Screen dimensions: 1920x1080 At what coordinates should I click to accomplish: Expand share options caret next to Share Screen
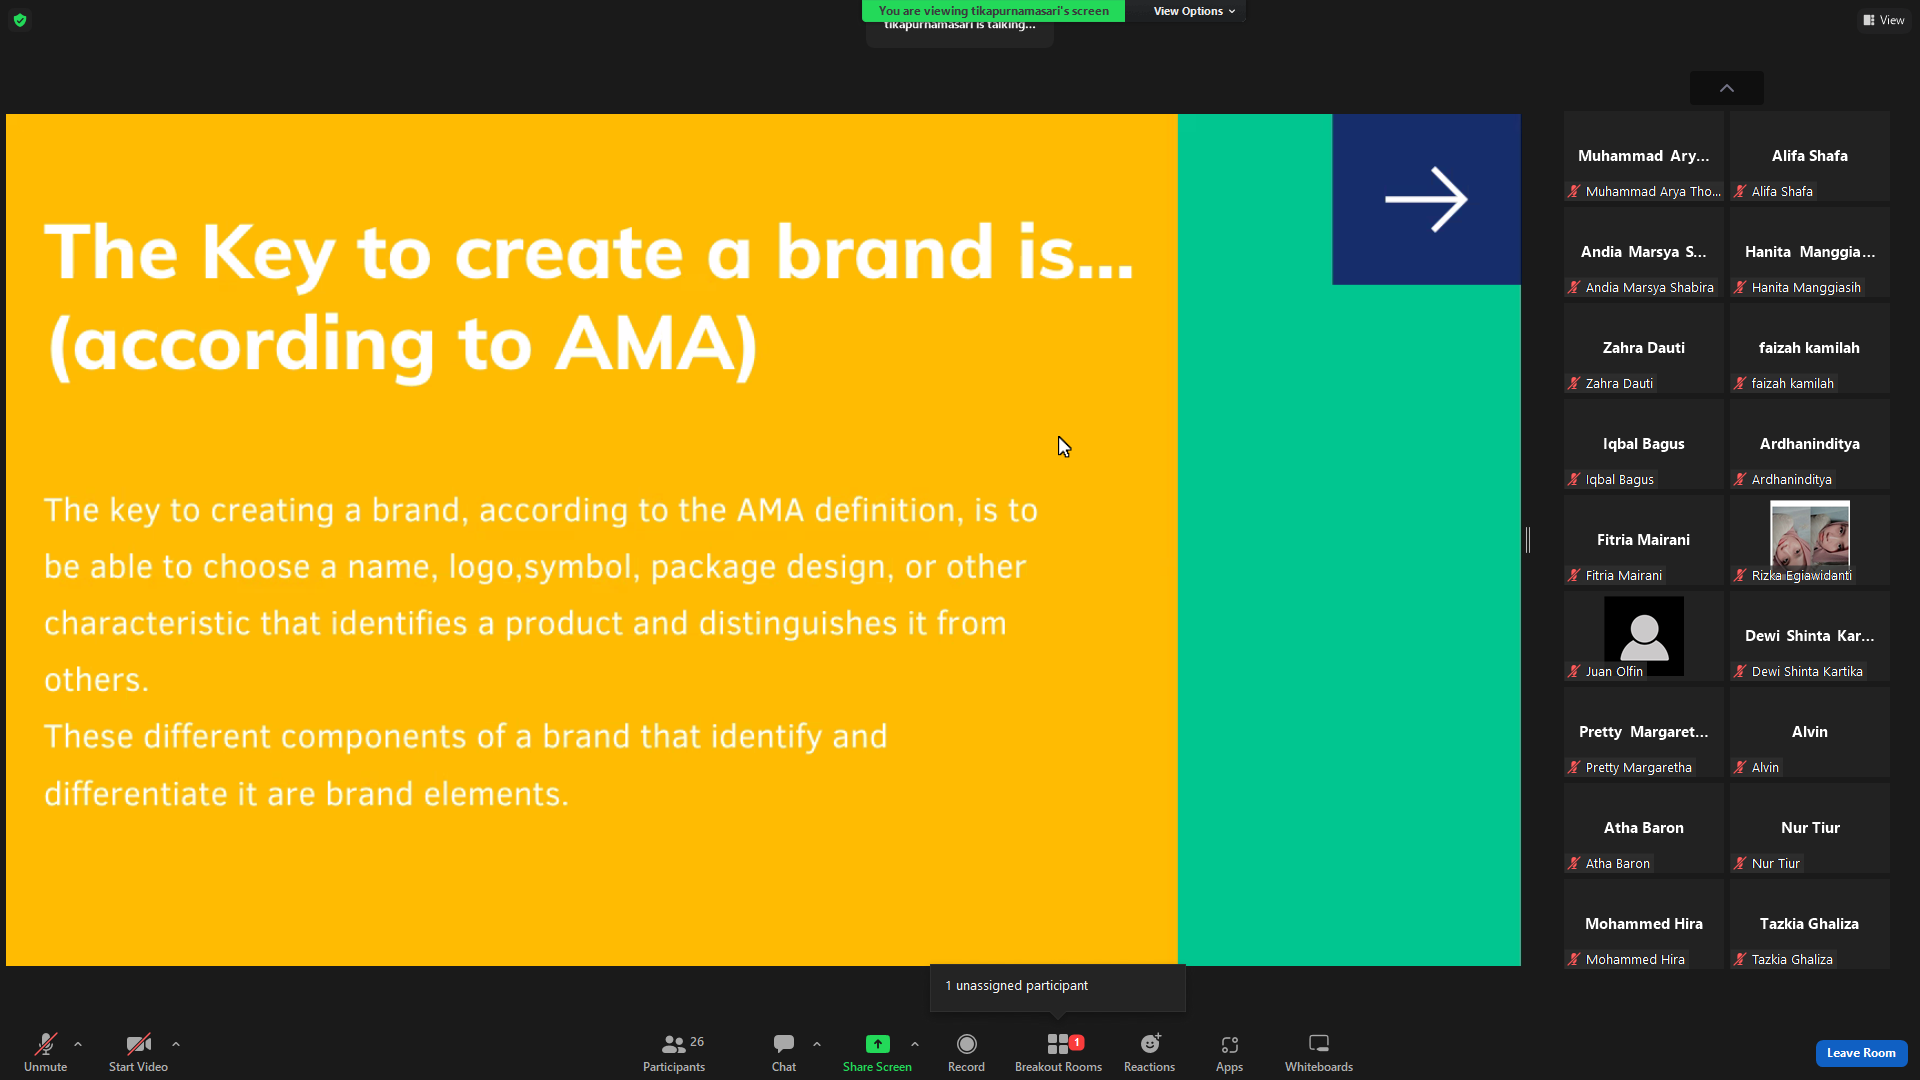915,1044
